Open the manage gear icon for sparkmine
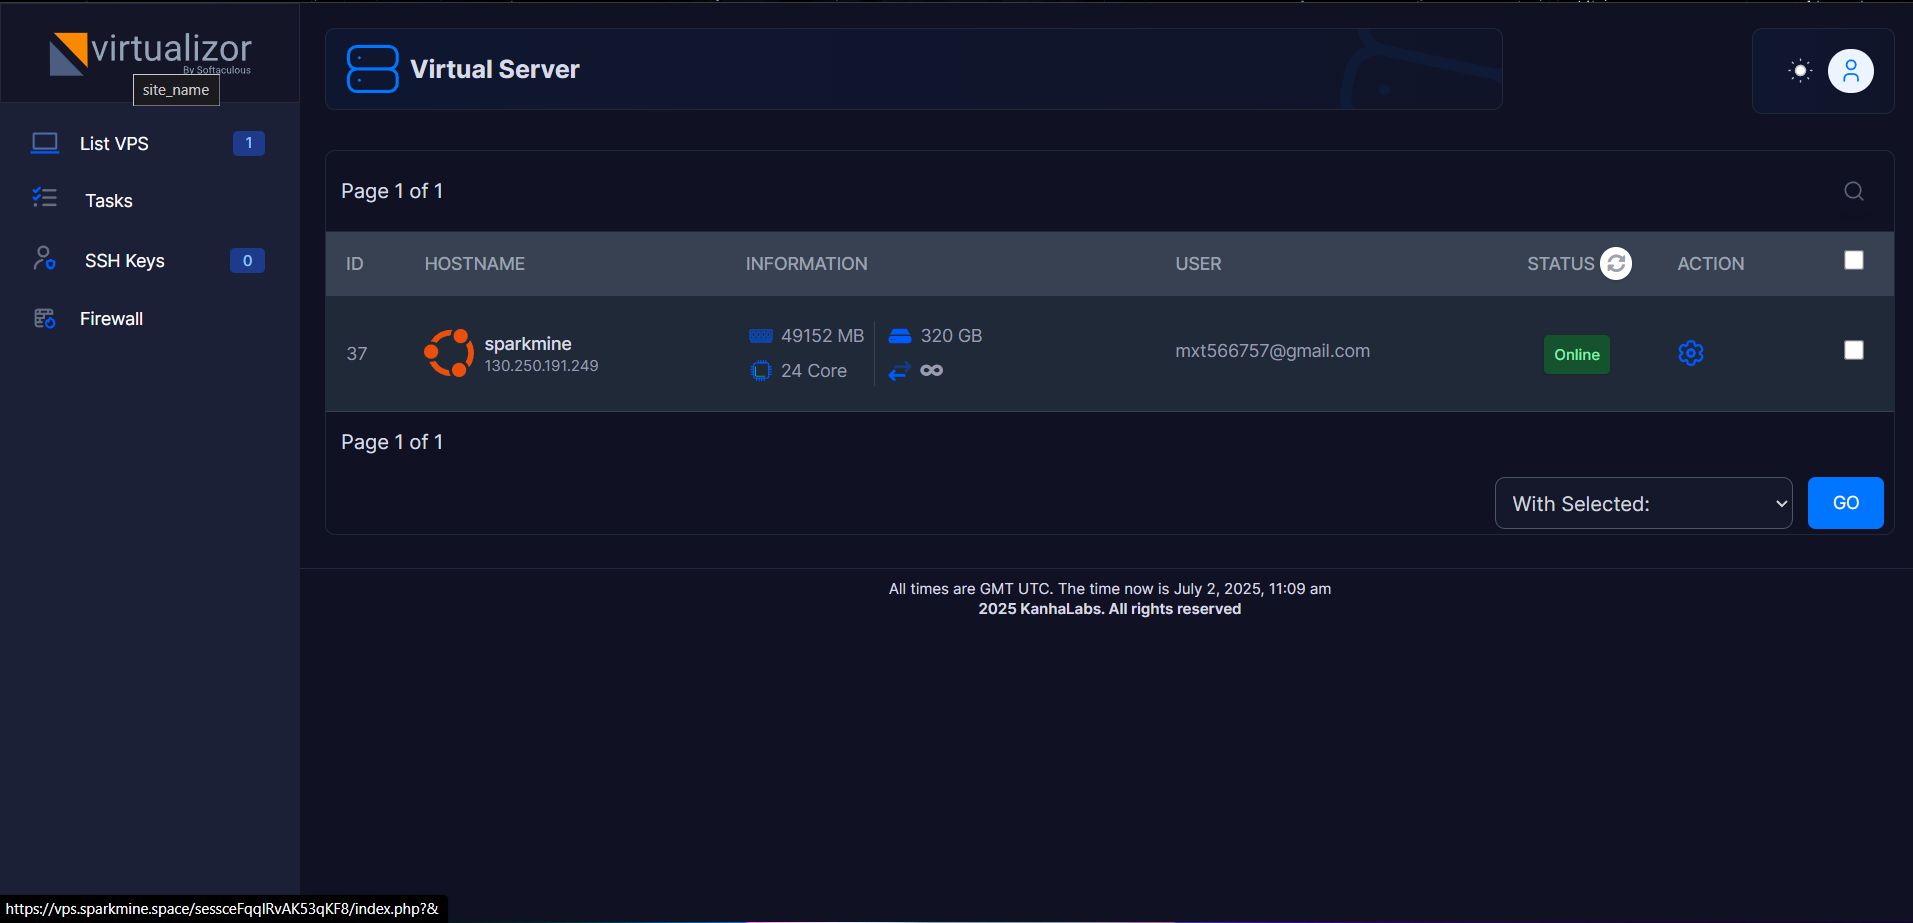Image resolution: width=1913 pixels, height=923 pixels. [1690, 353]
